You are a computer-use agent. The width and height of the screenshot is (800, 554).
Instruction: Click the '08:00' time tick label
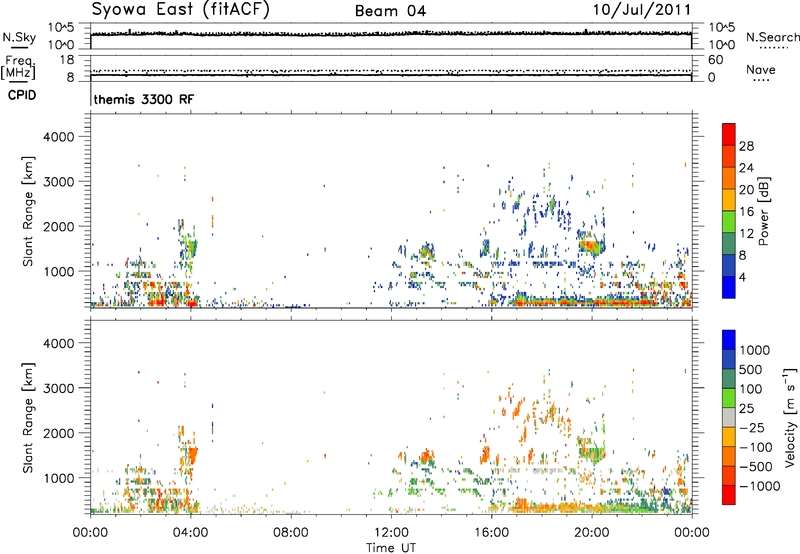(x=291, y=533)
